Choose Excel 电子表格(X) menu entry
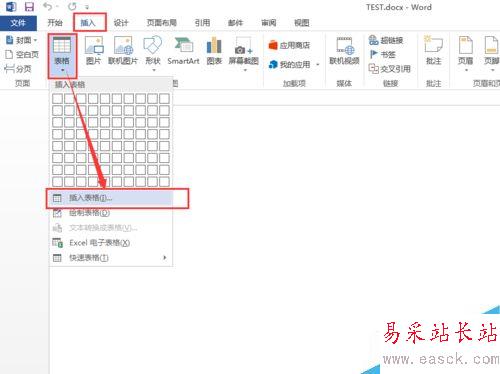 coord(111,243)
